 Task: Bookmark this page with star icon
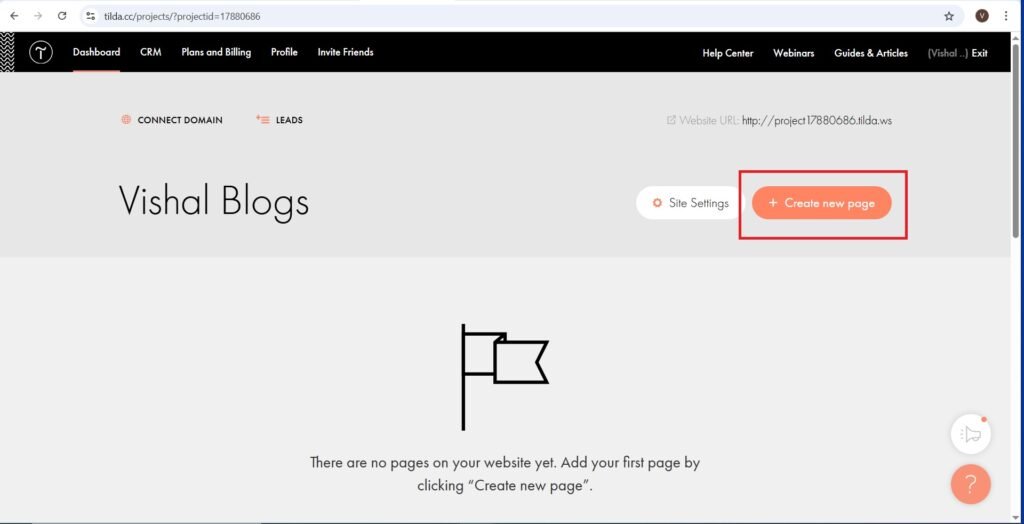pyautogui.click(x=949, y=16)
